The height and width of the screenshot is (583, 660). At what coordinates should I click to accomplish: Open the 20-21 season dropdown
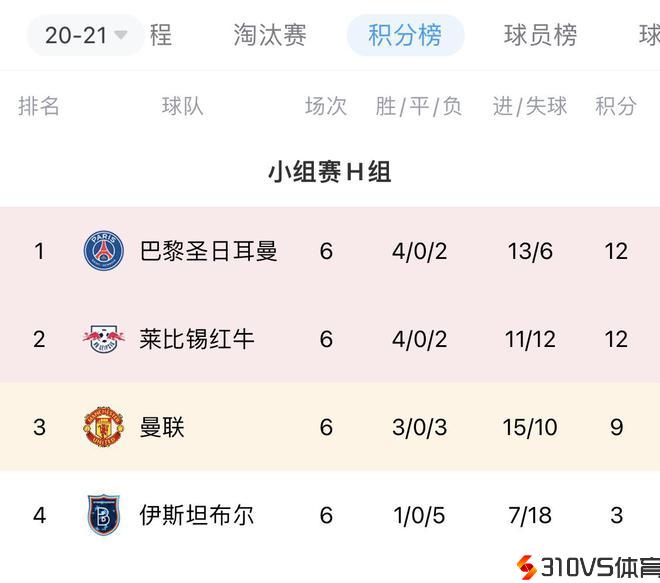click(x=85, y=35)
